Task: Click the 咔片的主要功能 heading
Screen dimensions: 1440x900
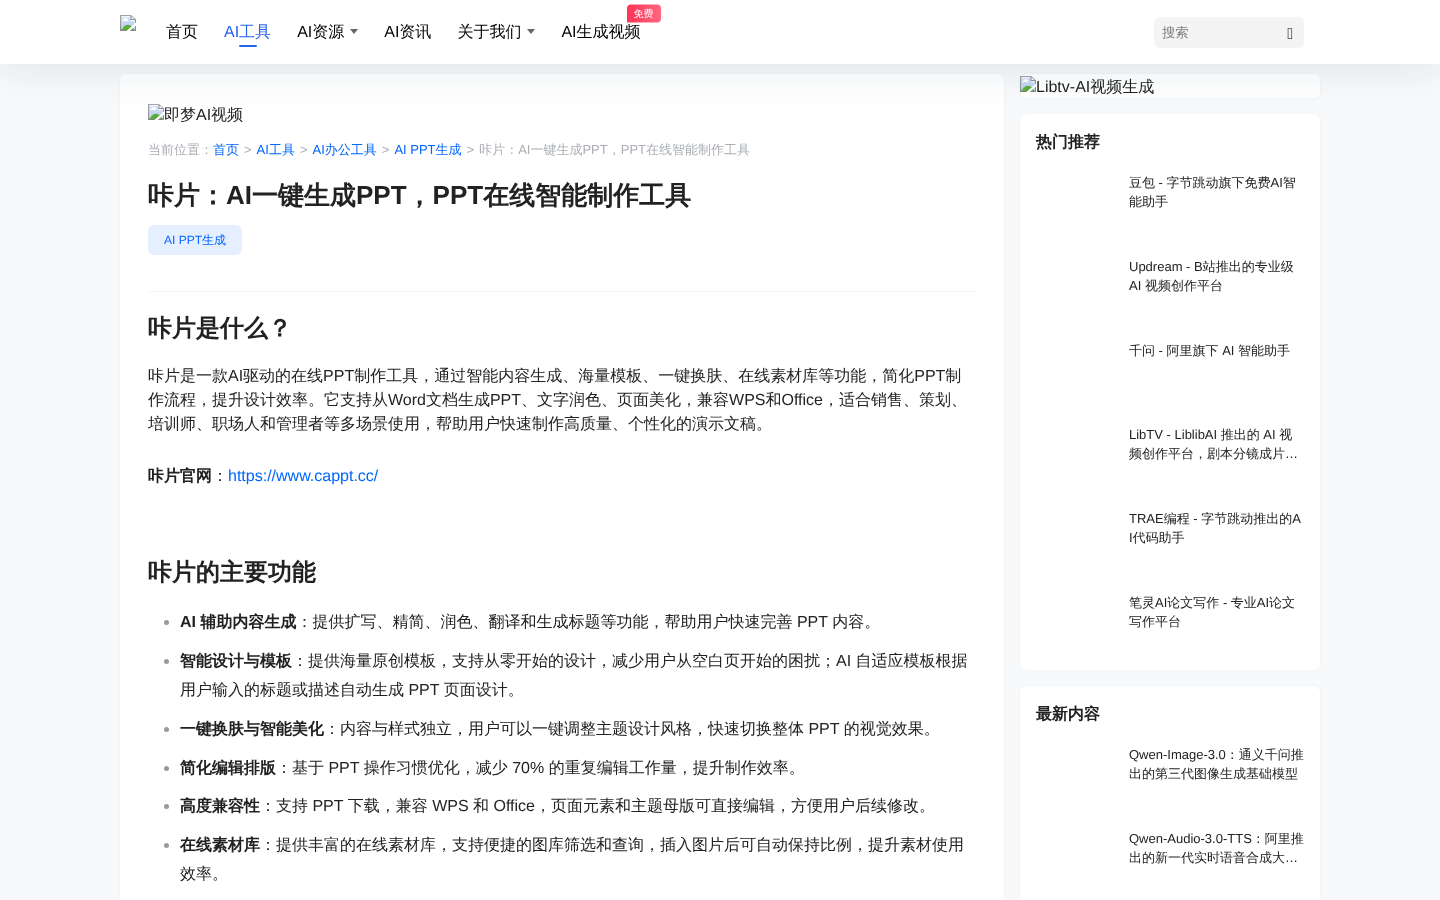Action: coord(232,572)
